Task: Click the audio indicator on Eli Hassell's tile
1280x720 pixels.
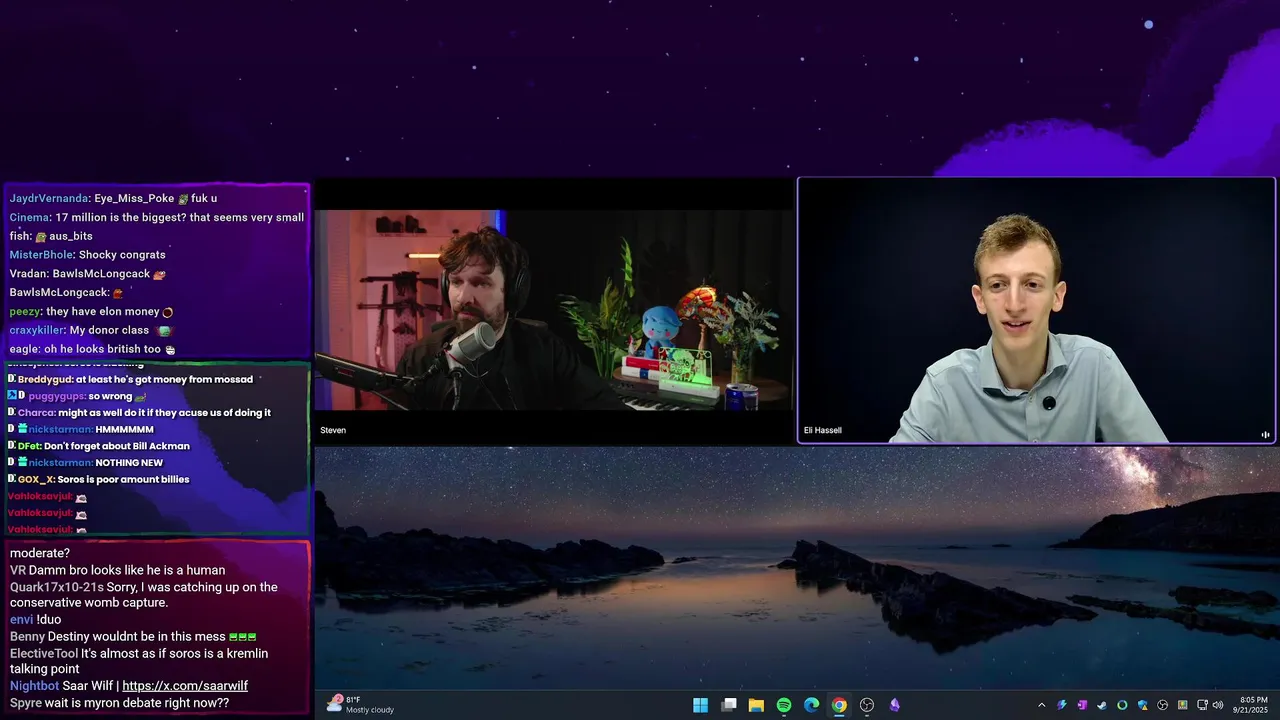Action: point(1265,434)
